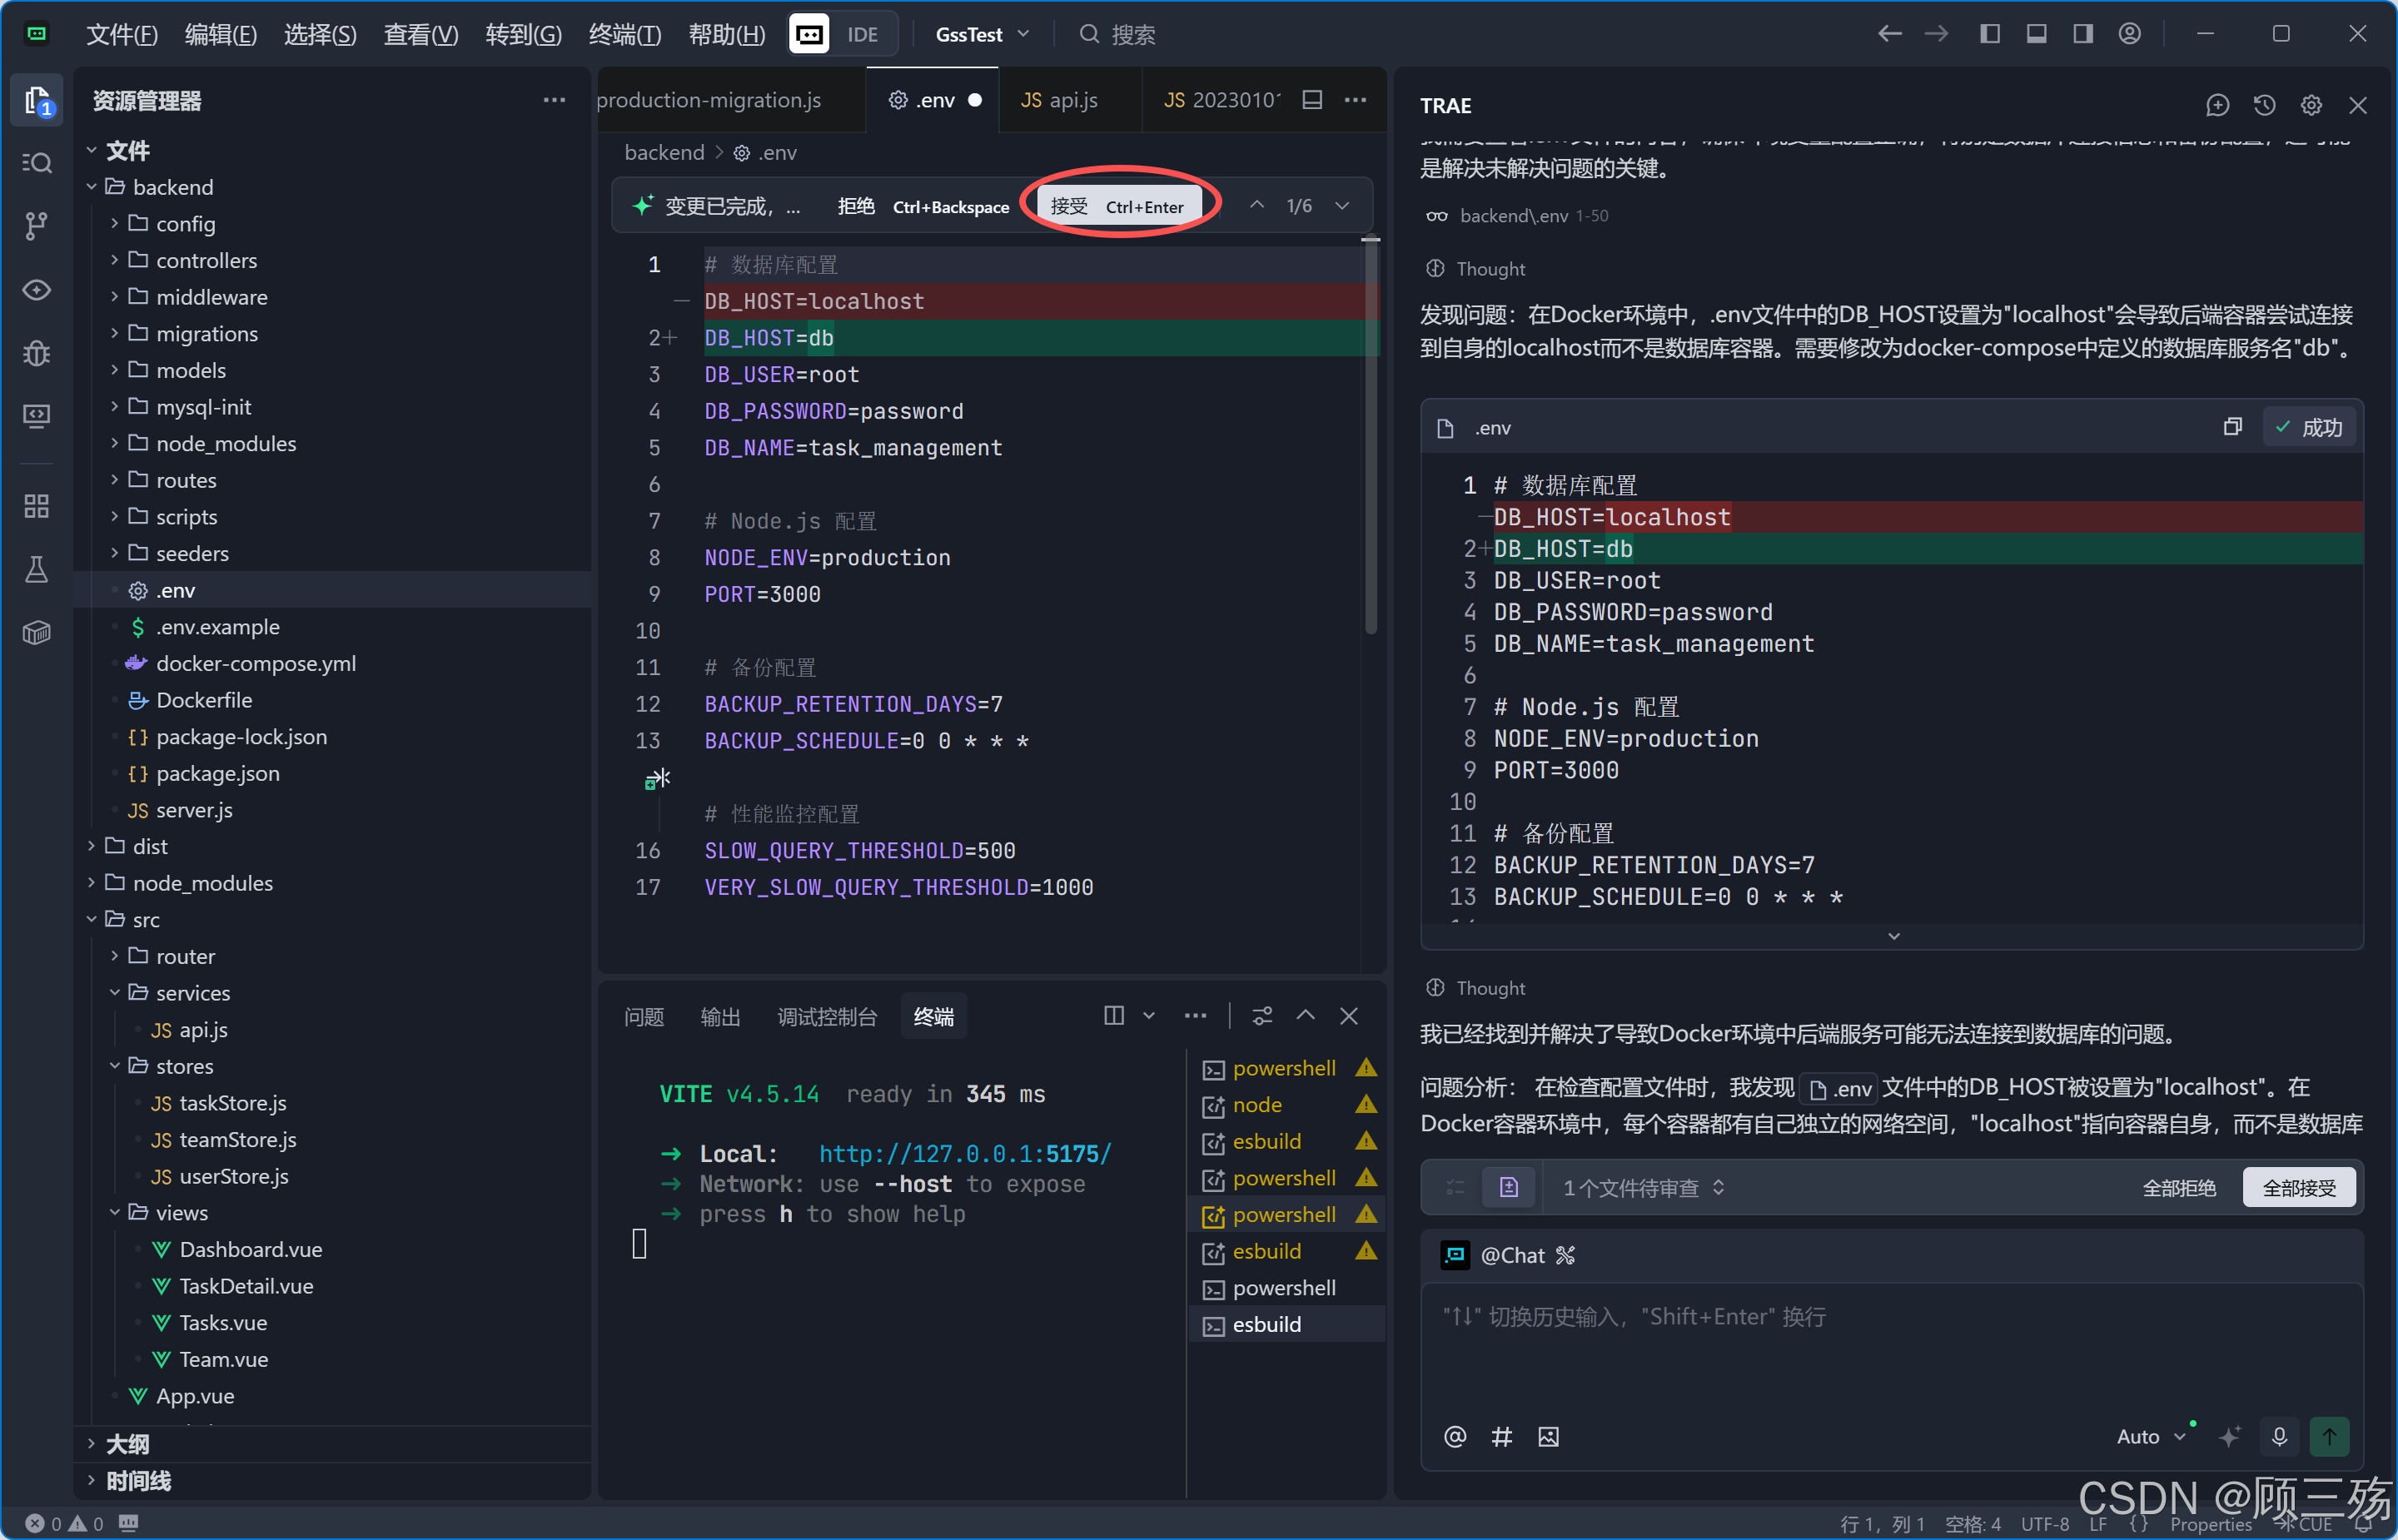Open the Source Control sidebar icon
The image size is (2398, 1540).
tap(37, 226)
